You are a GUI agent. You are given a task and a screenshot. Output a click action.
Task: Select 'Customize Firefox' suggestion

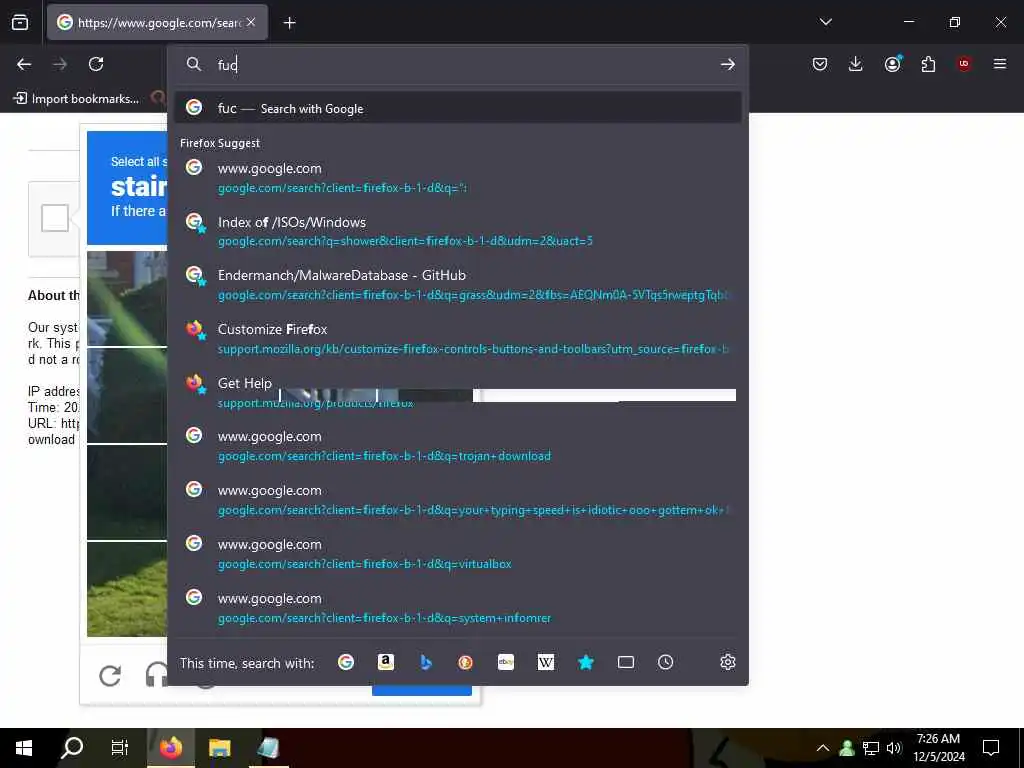coord(458,338)
